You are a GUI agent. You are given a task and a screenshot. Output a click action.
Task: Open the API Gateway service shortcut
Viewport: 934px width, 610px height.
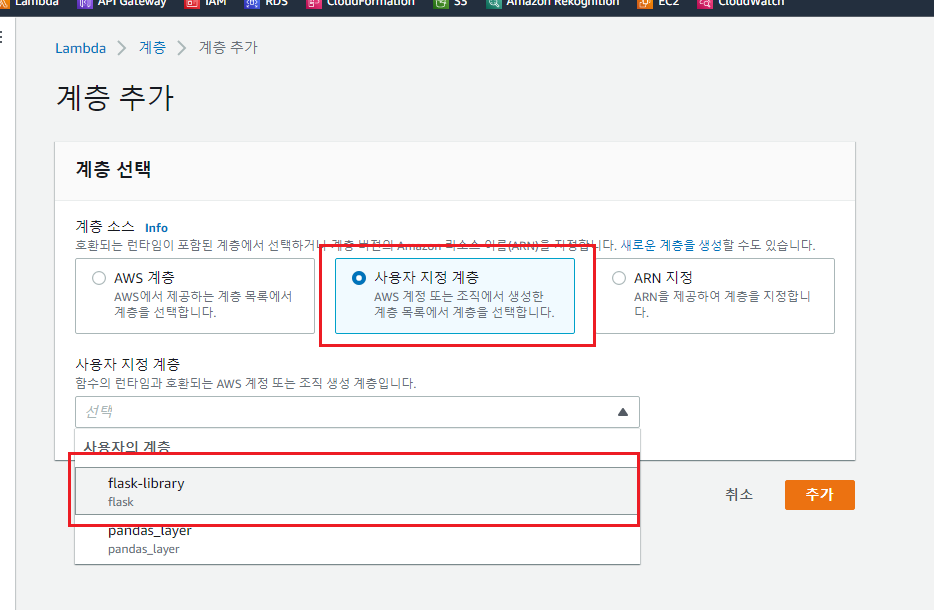click(123, 3)
